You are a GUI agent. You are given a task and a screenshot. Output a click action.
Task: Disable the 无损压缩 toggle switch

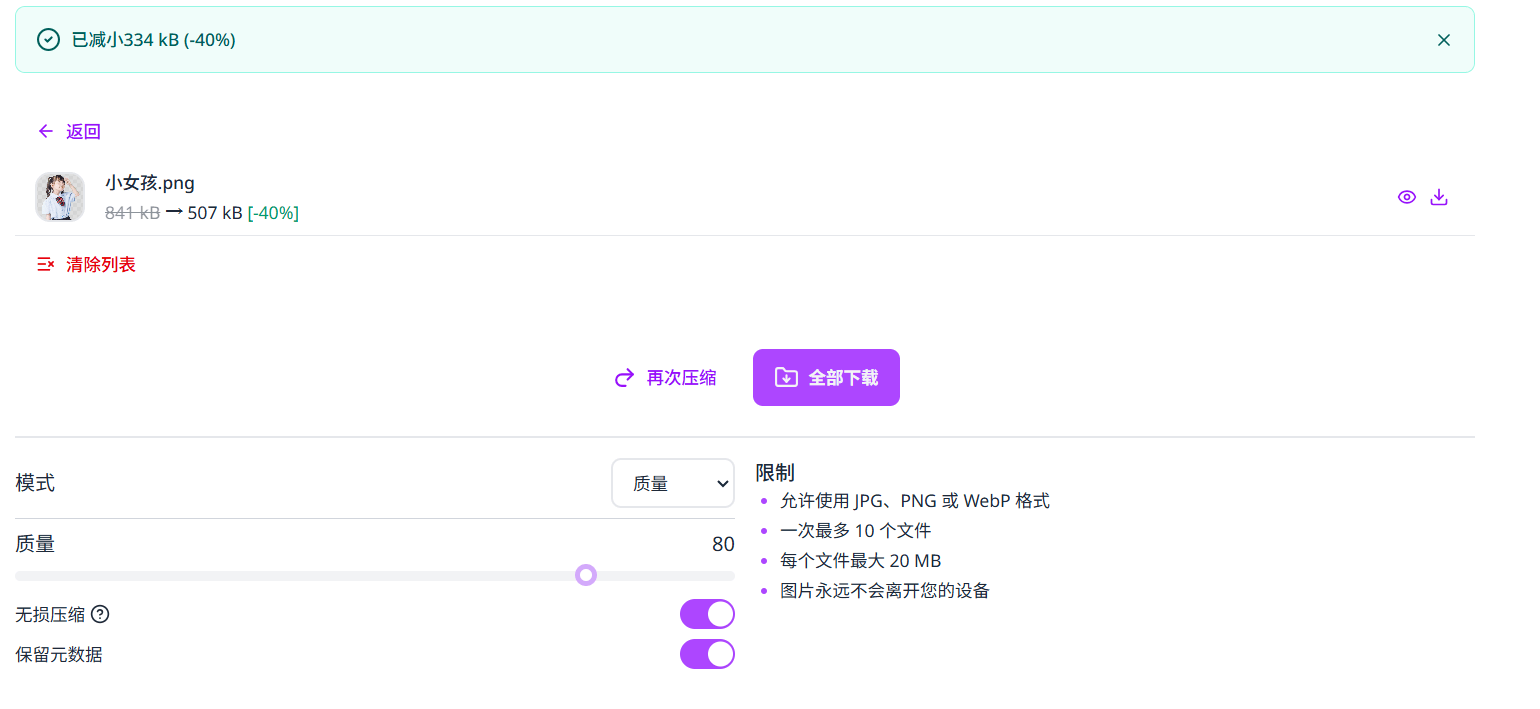[707, 614]
